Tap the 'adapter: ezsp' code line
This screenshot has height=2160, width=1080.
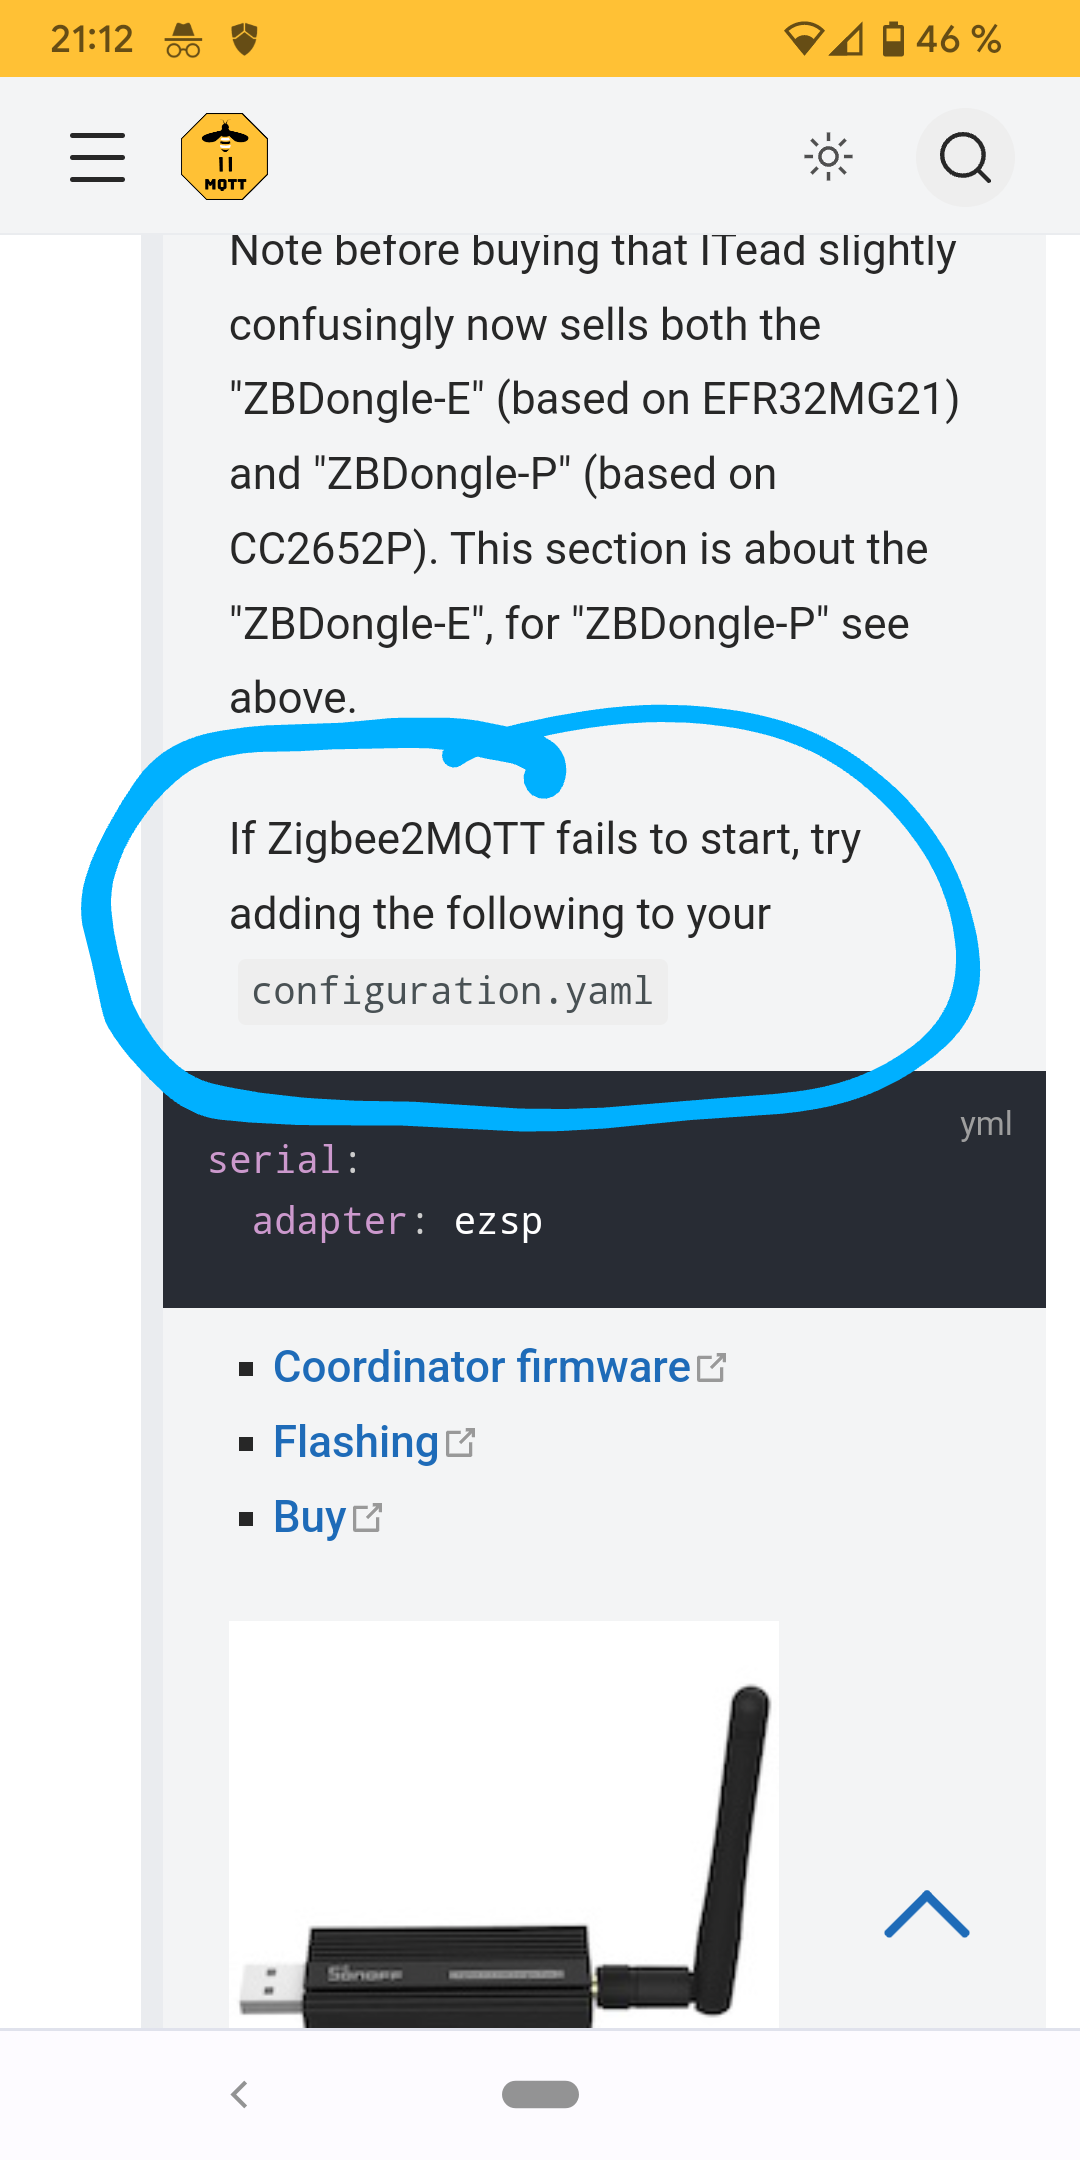tap(397, 1221)
